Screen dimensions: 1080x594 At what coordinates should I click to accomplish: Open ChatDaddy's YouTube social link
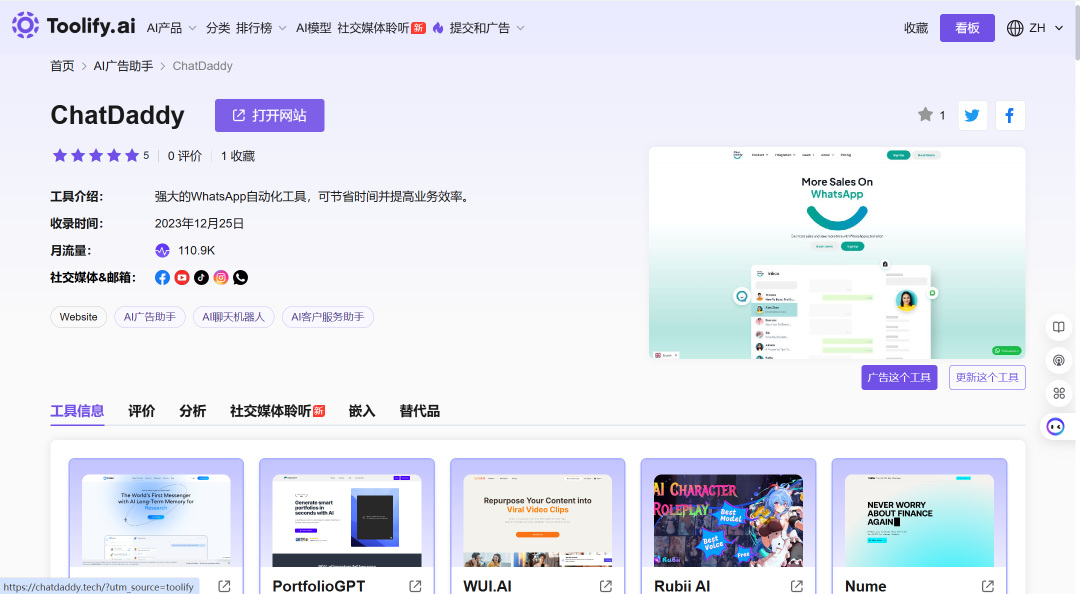click(x=182, y=278)
